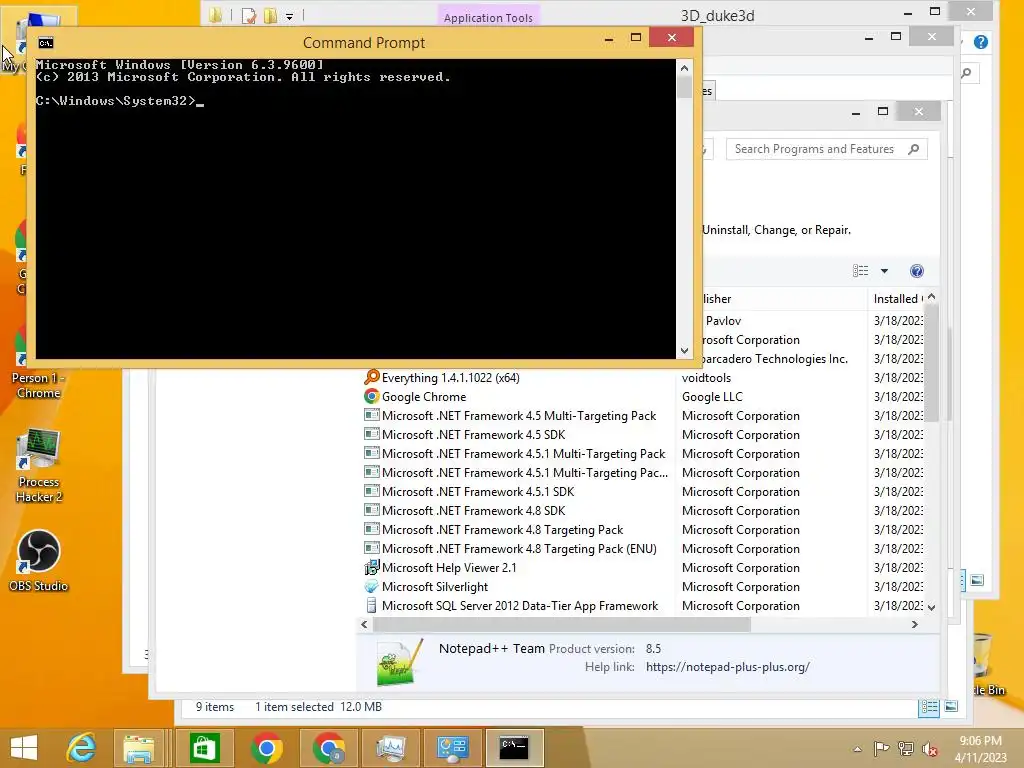Select Microsoft .NET Framework 4.8 Targeting Pack (ENU)
Viewport: 1024px width, 768px height.
519,549
